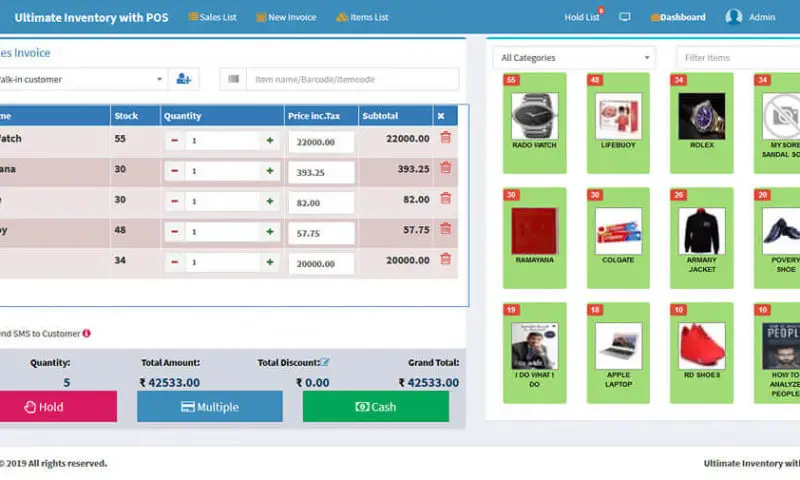Click the Total Discount edit icon
Image resolution: width=800 pixels, height=480 pixels.
325,362
